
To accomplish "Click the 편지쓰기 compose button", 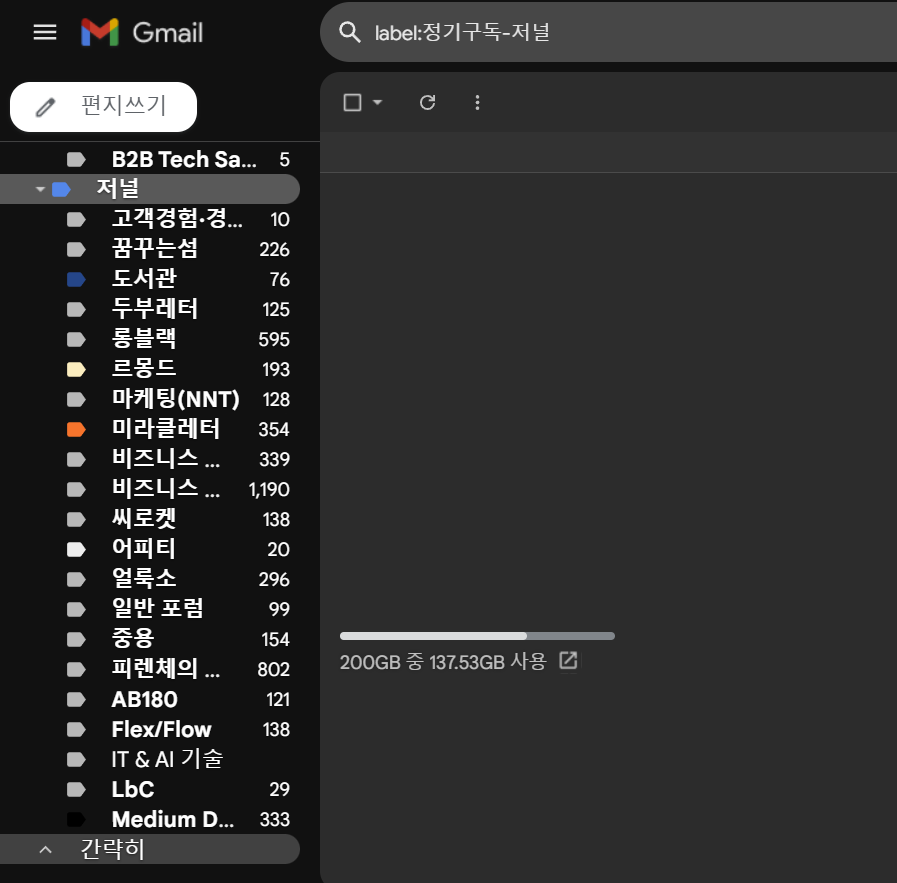I will [104, 107].
